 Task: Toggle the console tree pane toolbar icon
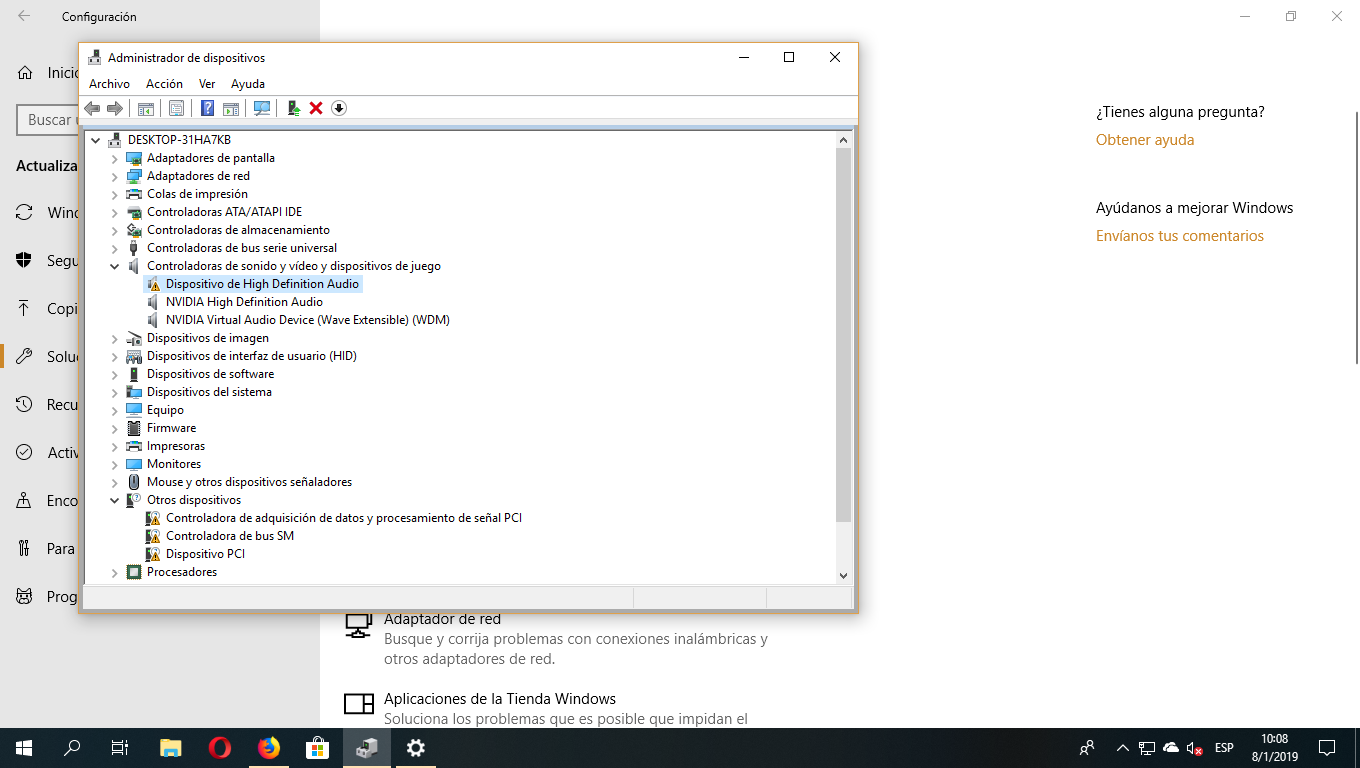click(146, 108)
